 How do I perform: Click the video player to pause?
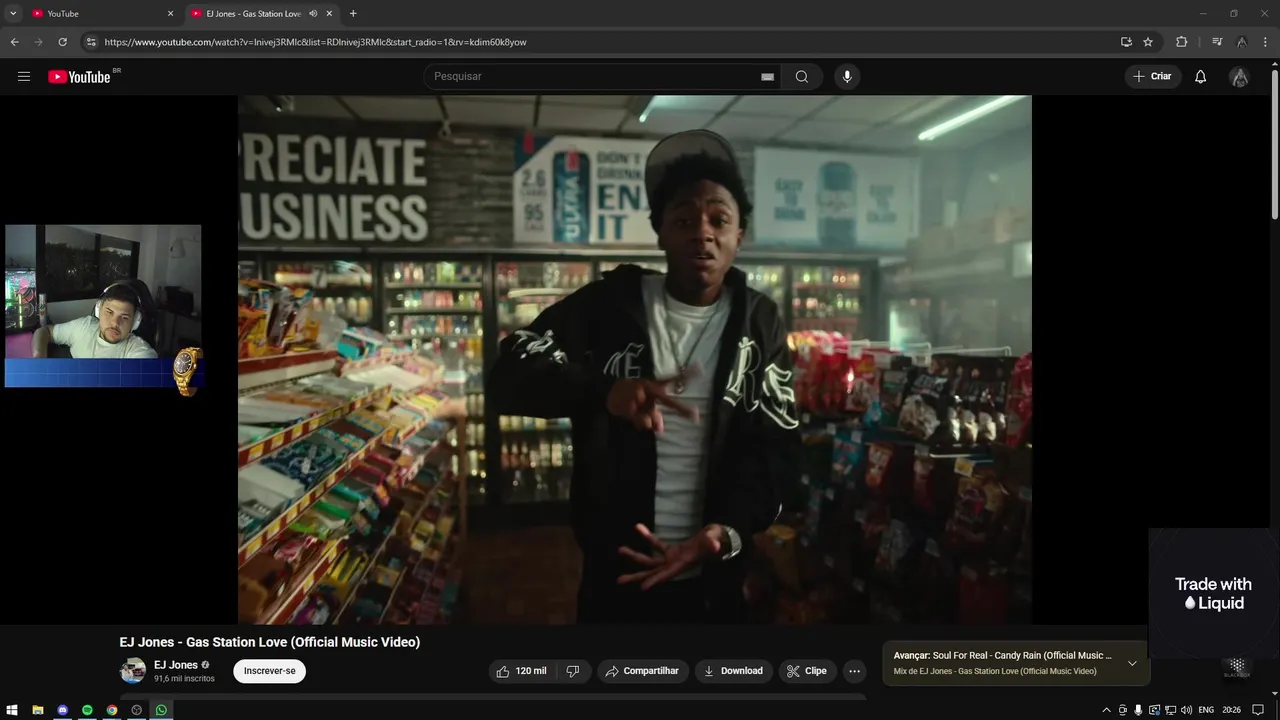coord(634,360)
